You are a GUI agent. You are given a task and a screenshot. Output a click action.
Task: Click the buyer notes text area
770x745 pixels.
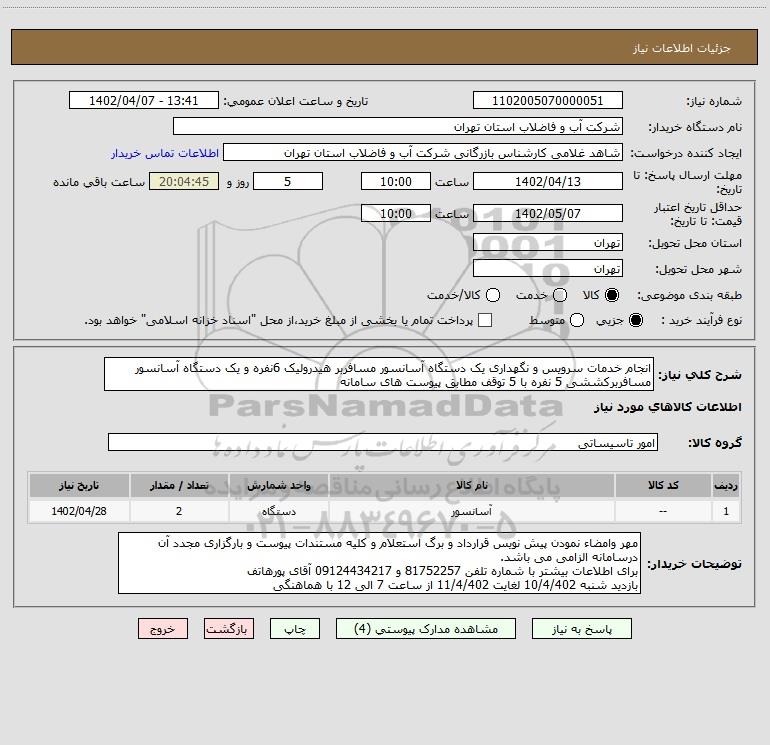click(379, 564)
